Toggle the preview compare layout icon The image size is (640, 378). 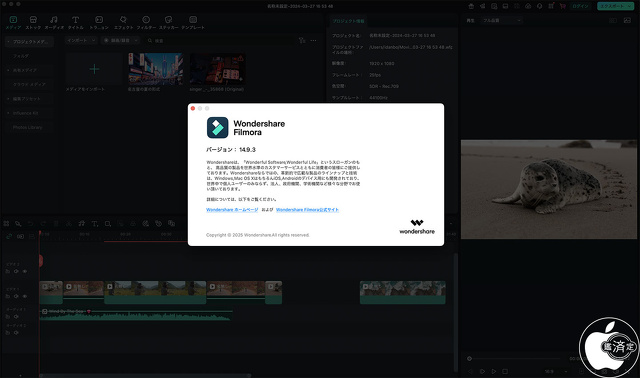(613, 20)
